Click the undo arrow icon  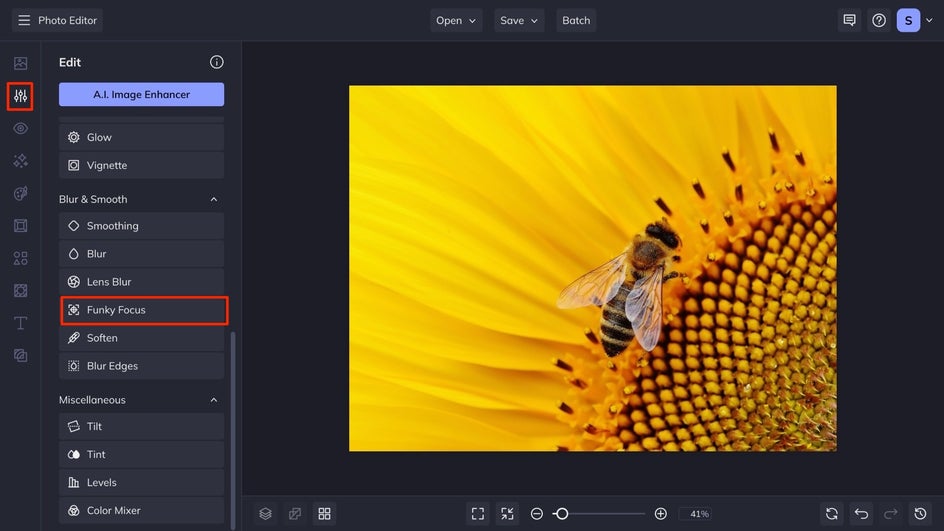pos(861,513)
